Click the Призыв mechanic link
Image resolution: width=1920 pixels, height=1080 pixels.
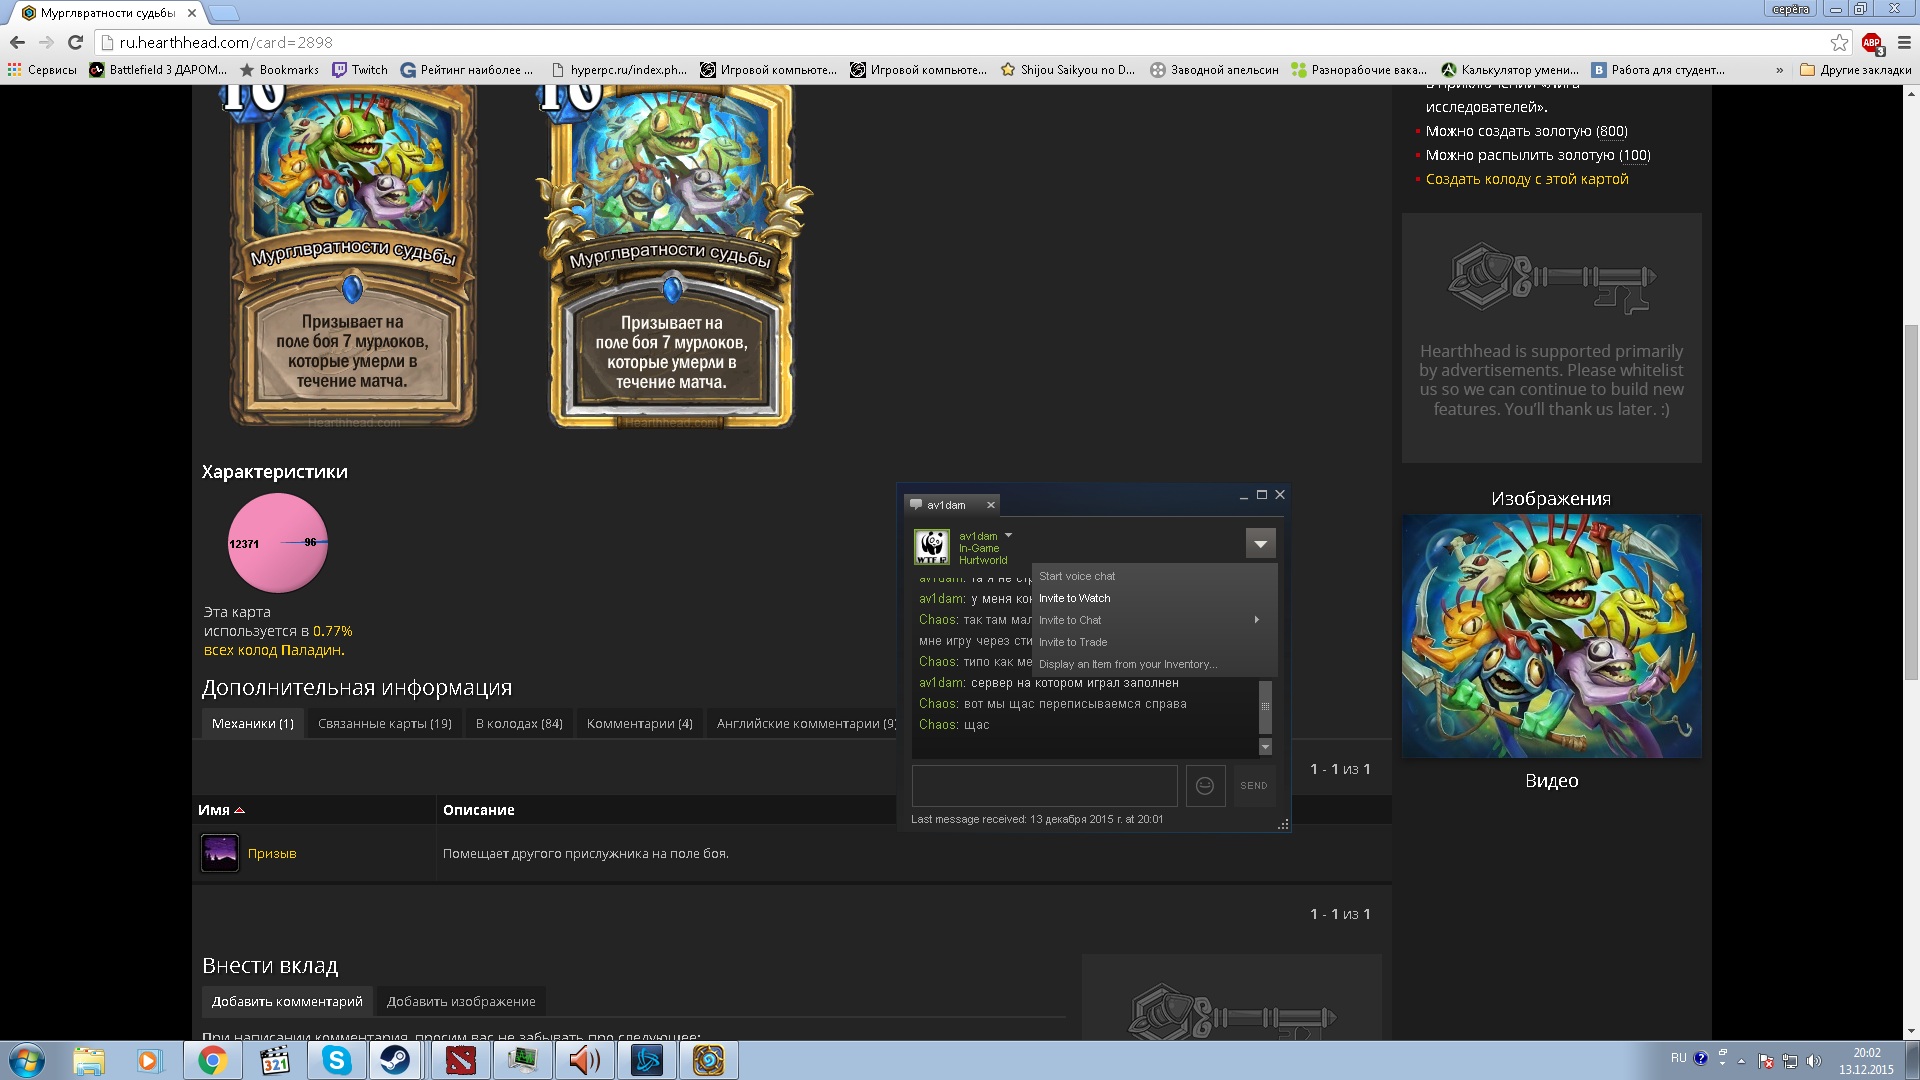tap(272, 854)
